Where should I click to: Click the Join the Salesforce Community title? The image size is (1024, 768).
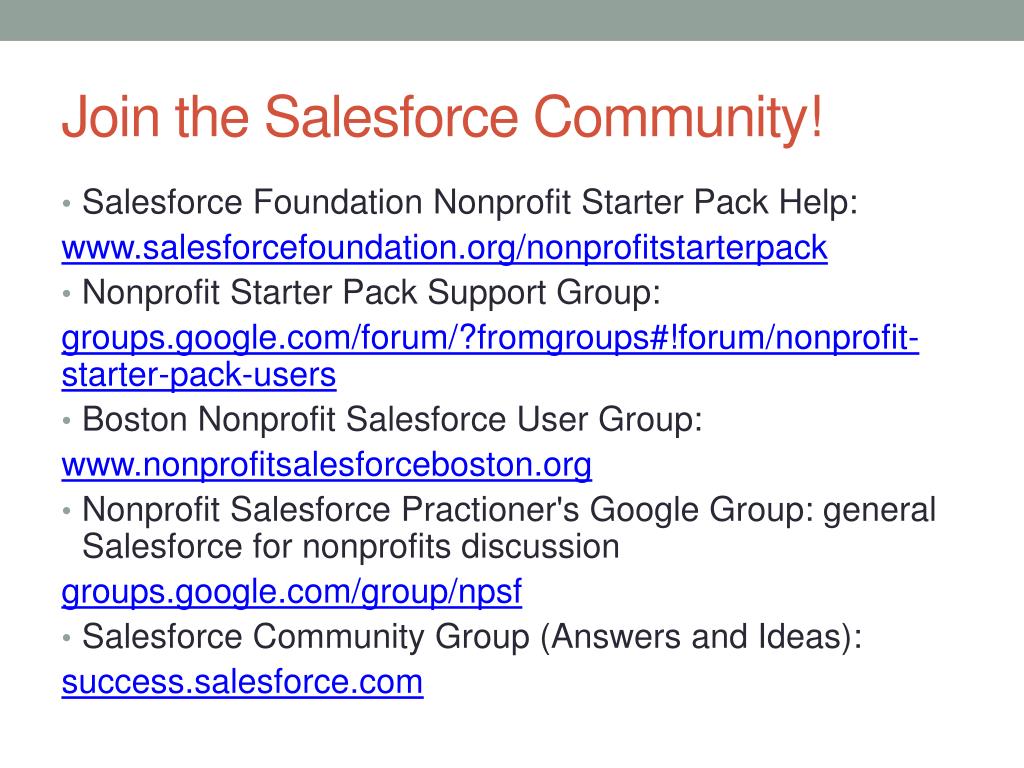[x=442, y=117]
